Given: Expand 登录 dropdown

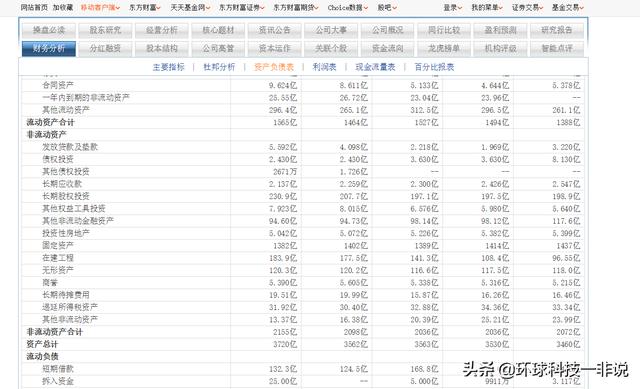Looking at the screenshot, I should [453, 8].
